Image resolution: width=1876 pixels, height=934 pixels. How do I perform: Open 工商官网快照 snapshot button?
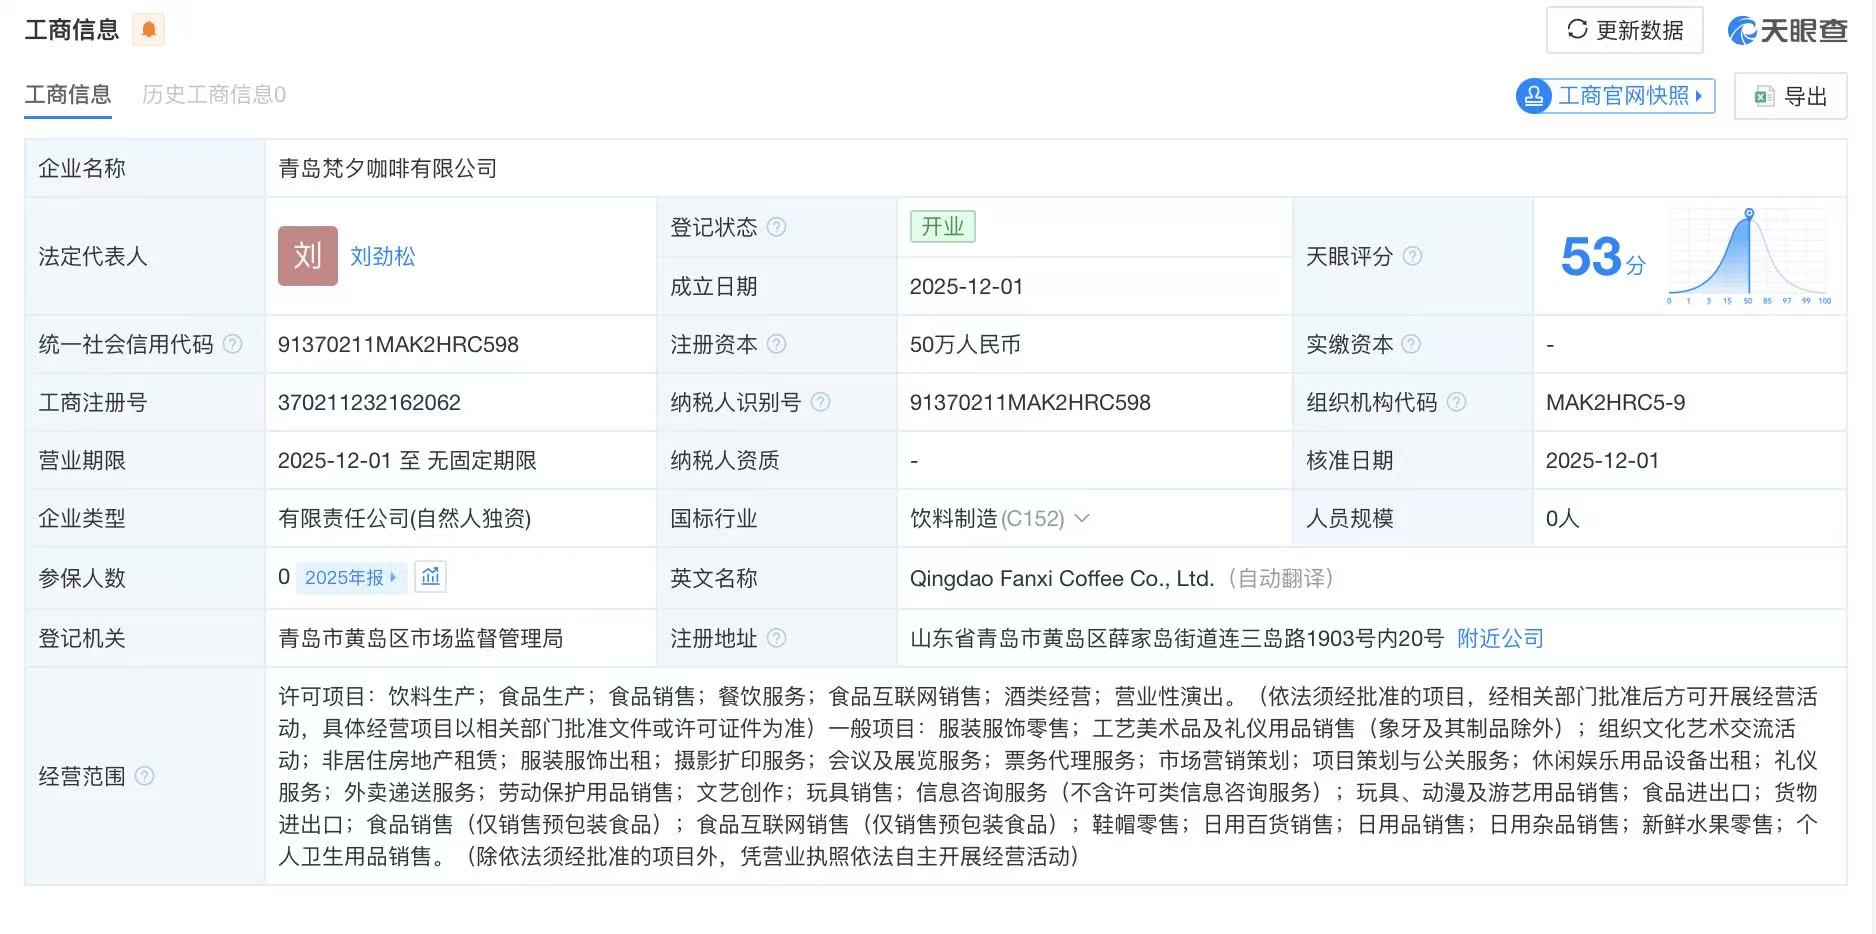pyautogui.click(x=1615, y=96)
